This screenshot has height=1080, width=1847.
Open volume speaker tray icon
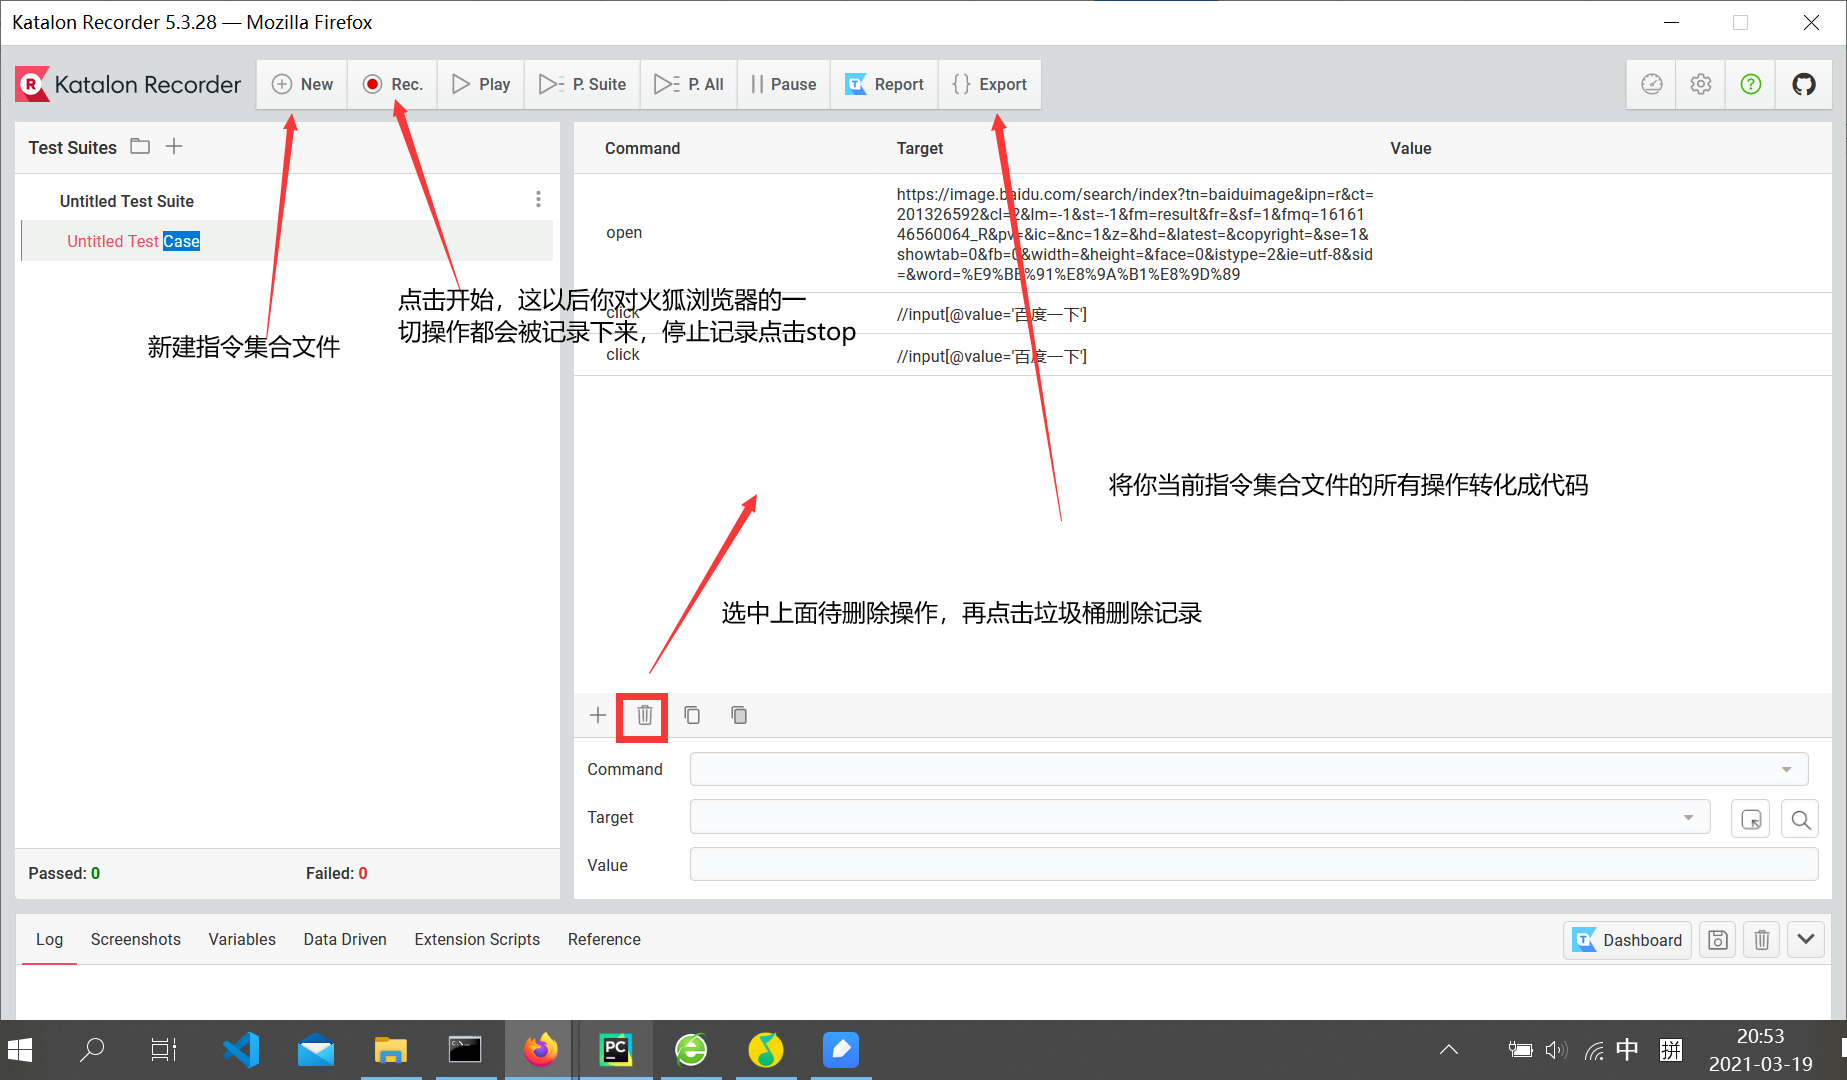[1555, 1050]
